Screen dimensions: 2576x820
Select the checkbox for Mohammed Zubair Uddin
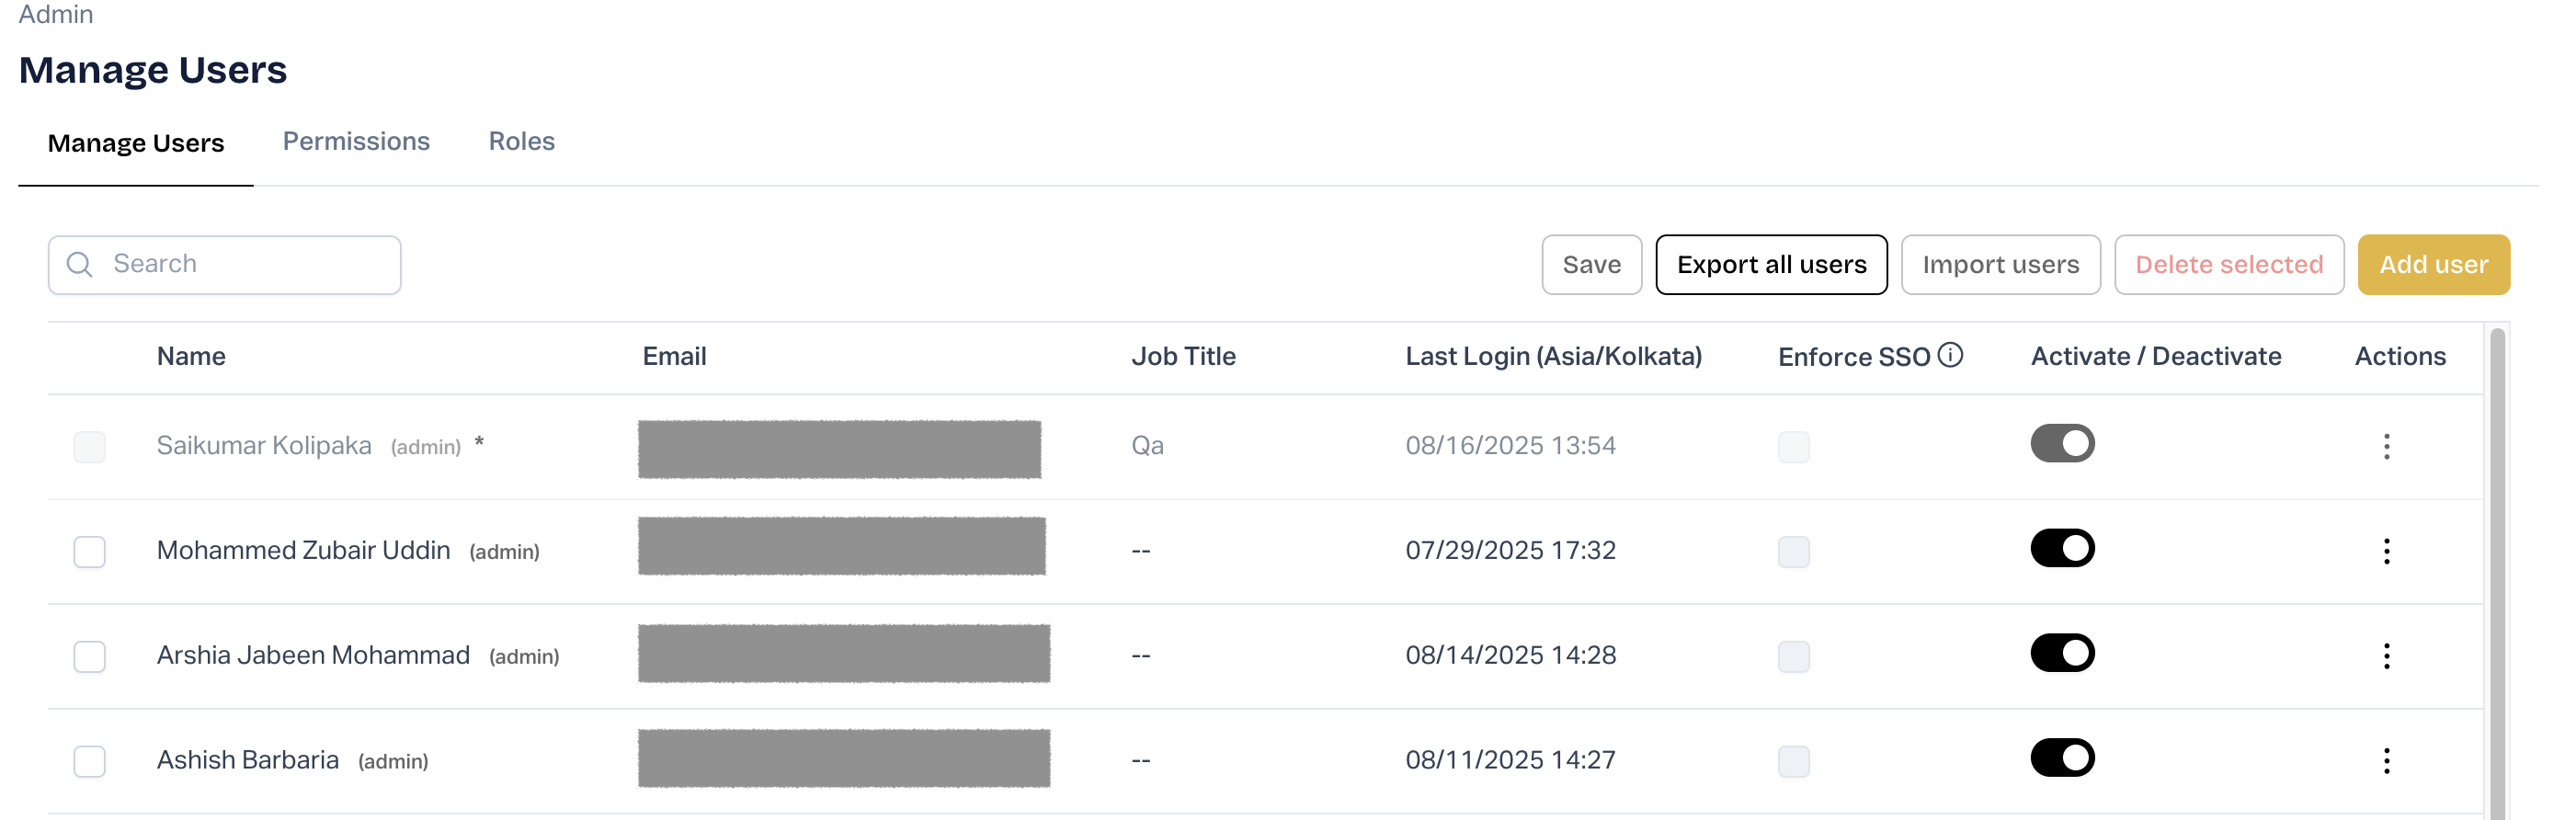(90, 552)
